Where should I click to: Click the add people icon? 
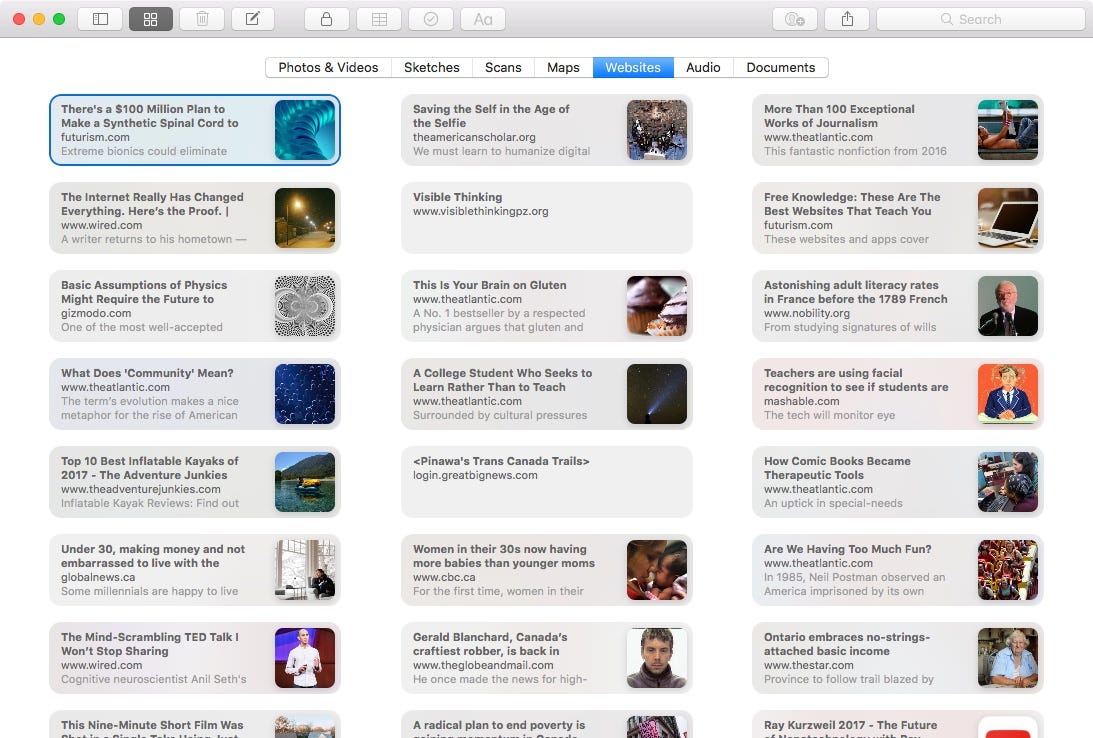point(795,19)
